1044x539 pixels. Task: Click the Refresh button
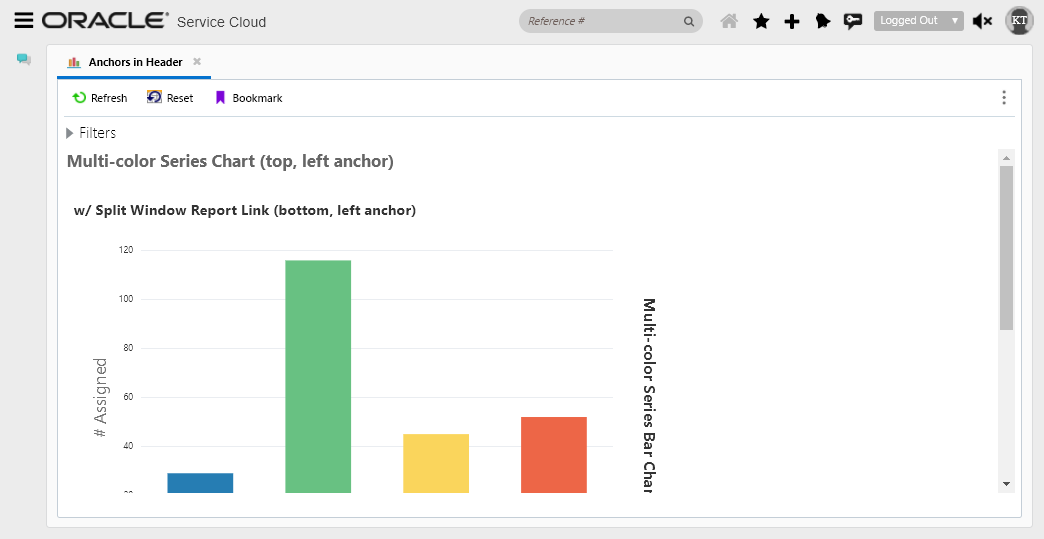pos(100,98)
